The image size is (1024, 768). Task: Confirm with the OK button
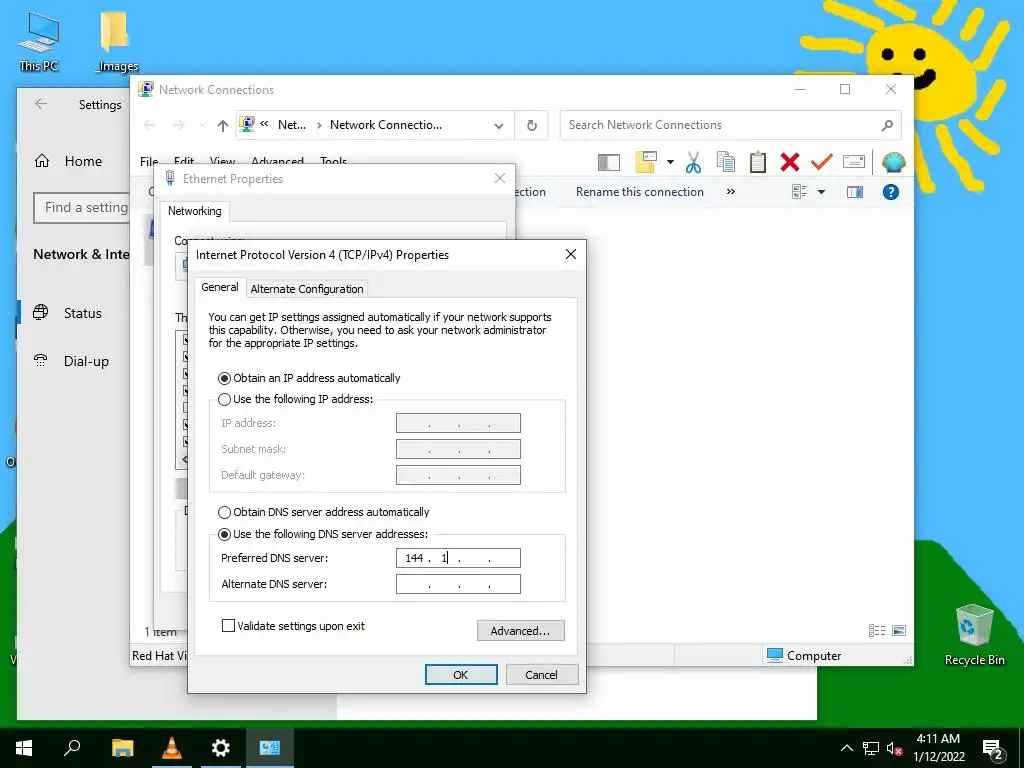pos(461,675)
